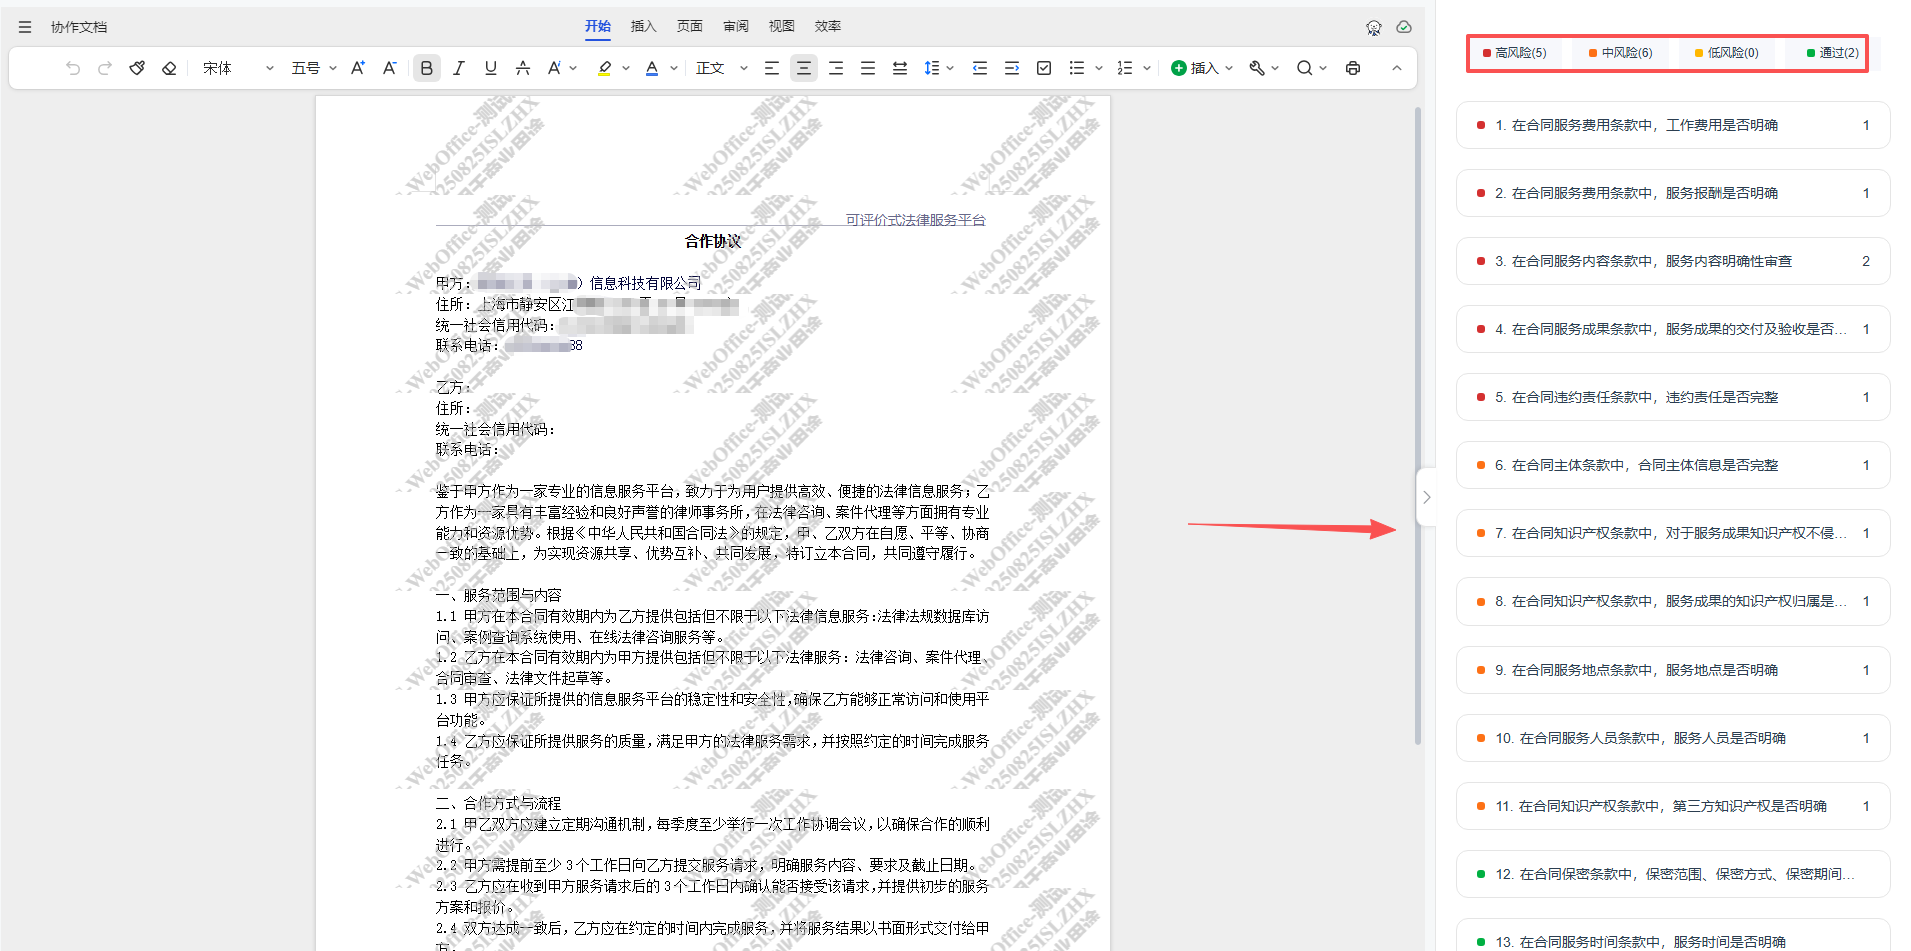Expand numbered list style dropdown
Image resolution: width=1911 pixels, height=951 pixels.
click(x=1147, y=68)
